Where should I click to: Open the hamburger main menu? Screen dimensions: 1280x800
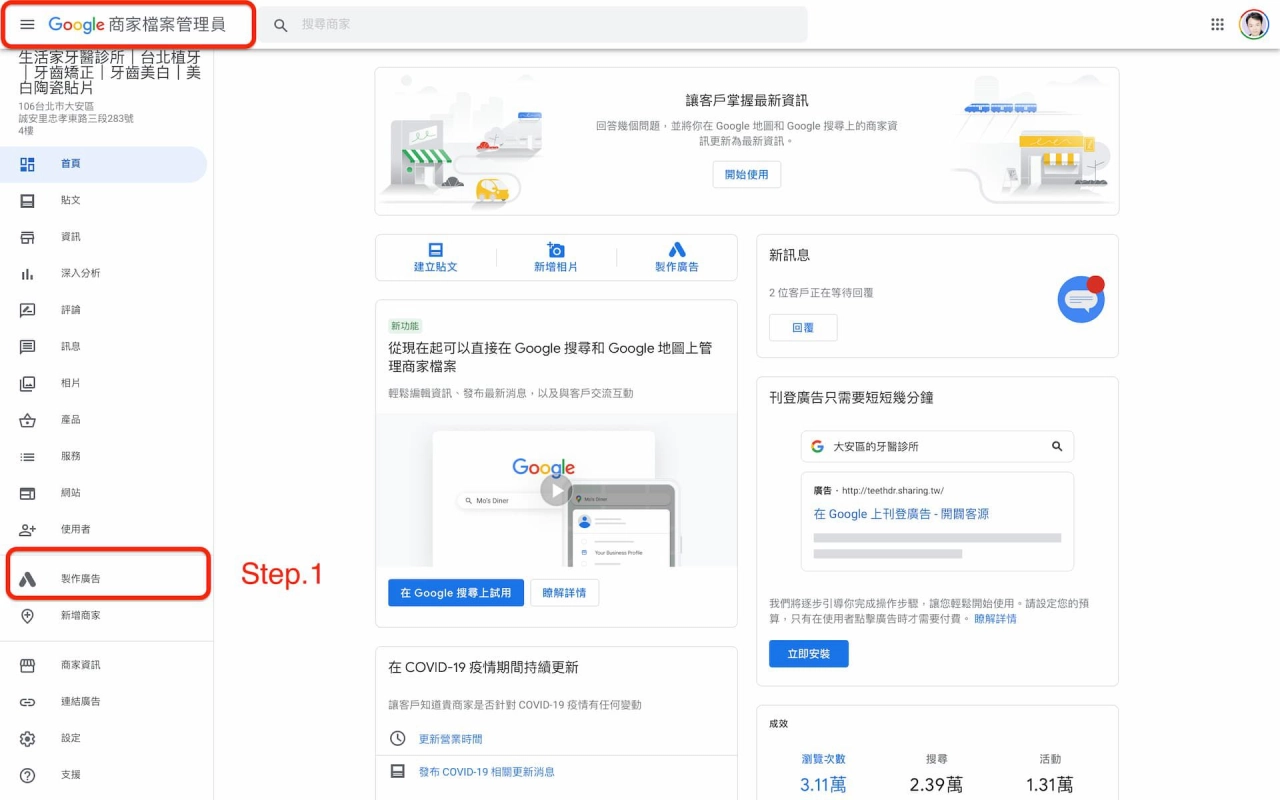pos(27,24)
